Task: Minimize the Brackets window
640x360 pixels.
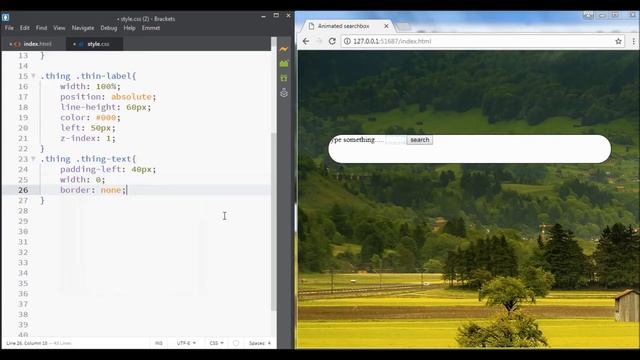Action: tap(263, 16)
